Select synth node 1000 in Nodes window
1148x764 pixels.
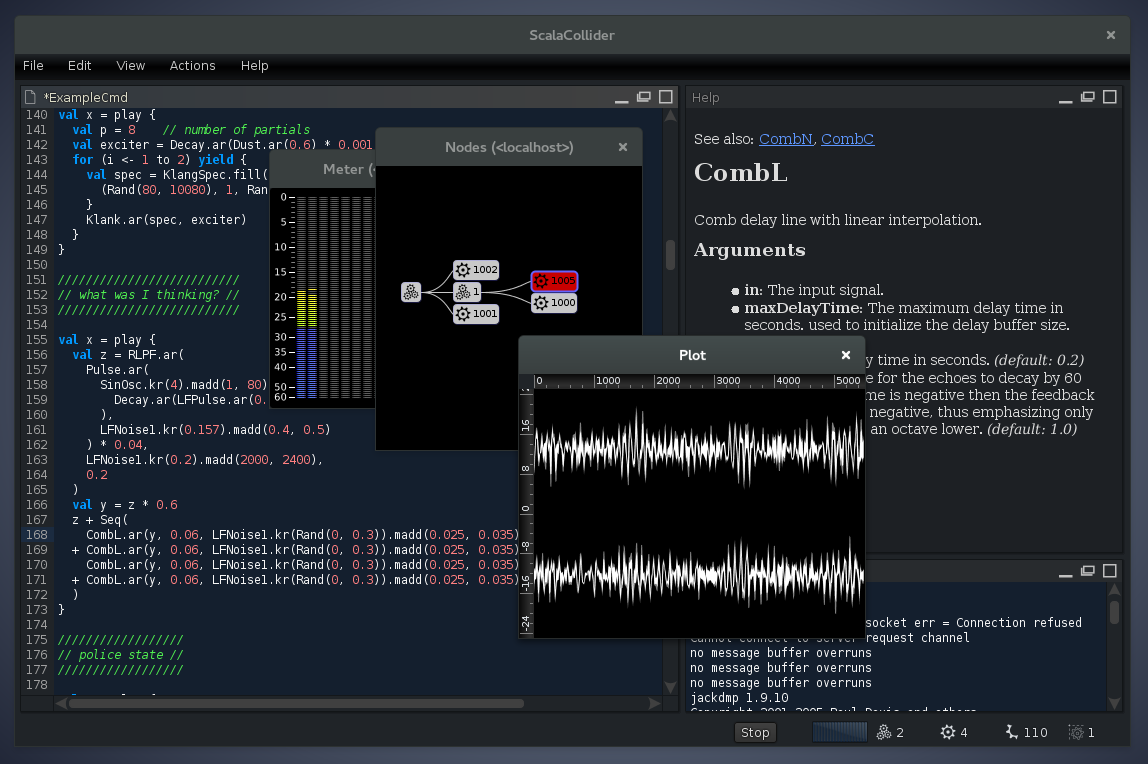pos(554,303)
